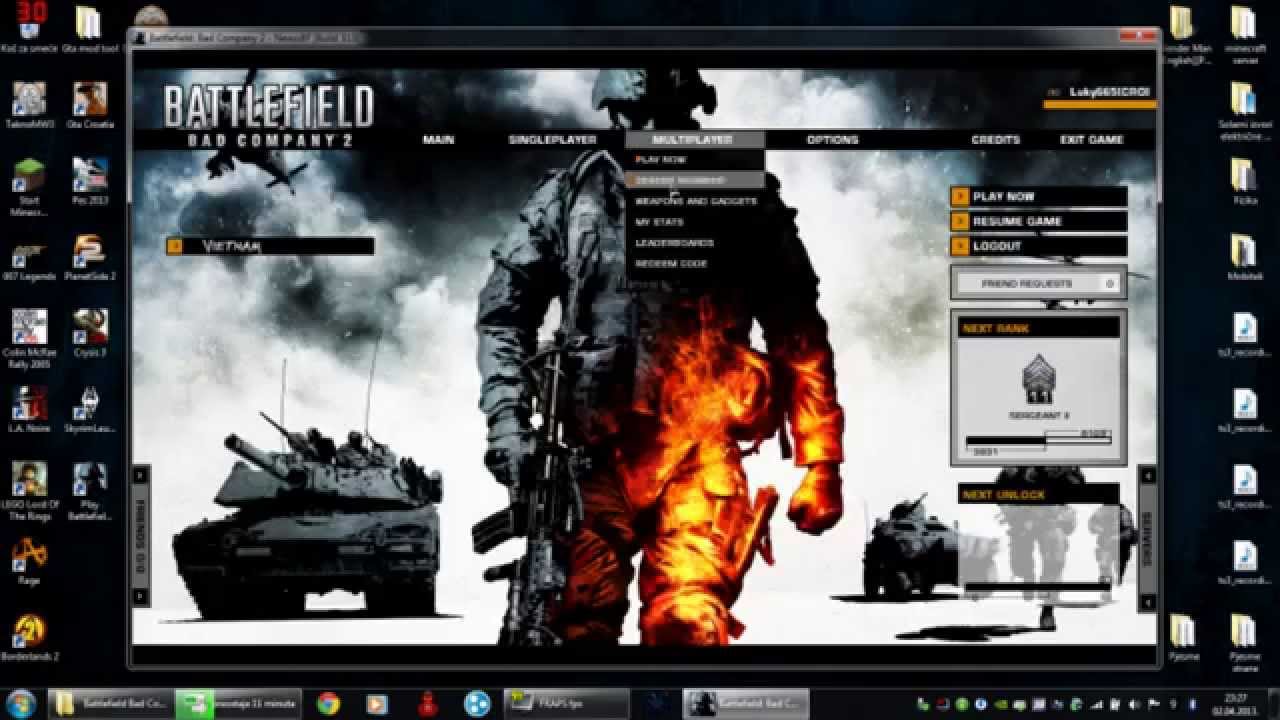Open the PlanetSide 2 desktop shortcut
Image resolution: width=1280 pixels, height=720 pixels.
[90, 258]
